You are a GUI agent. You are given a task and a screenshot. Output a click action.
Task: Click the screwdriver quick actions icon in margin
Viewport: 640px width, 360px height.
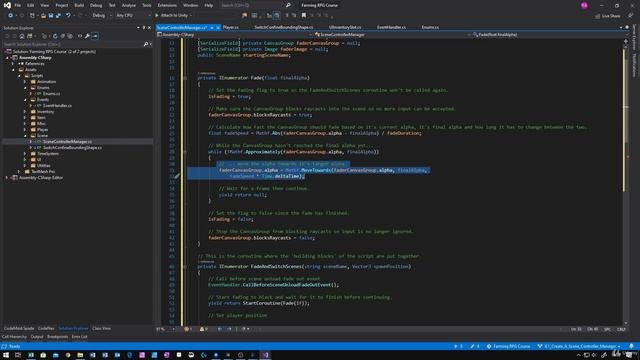(177, 176)
